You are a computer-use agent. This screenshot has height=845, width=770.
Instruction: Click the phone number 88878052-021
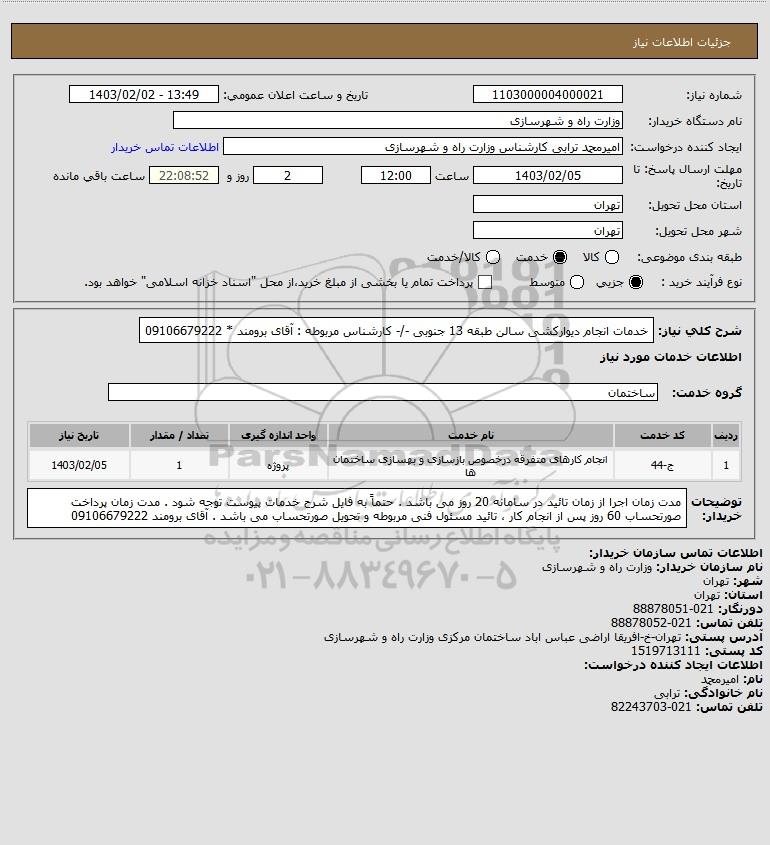(651, 623)
